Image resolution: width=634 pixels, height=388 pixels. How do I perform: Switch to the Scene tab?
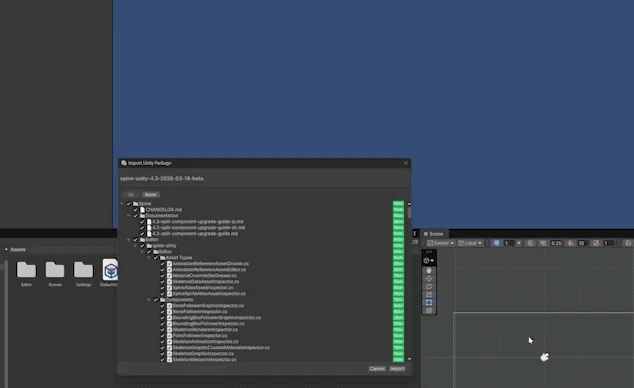click(433, 234)
